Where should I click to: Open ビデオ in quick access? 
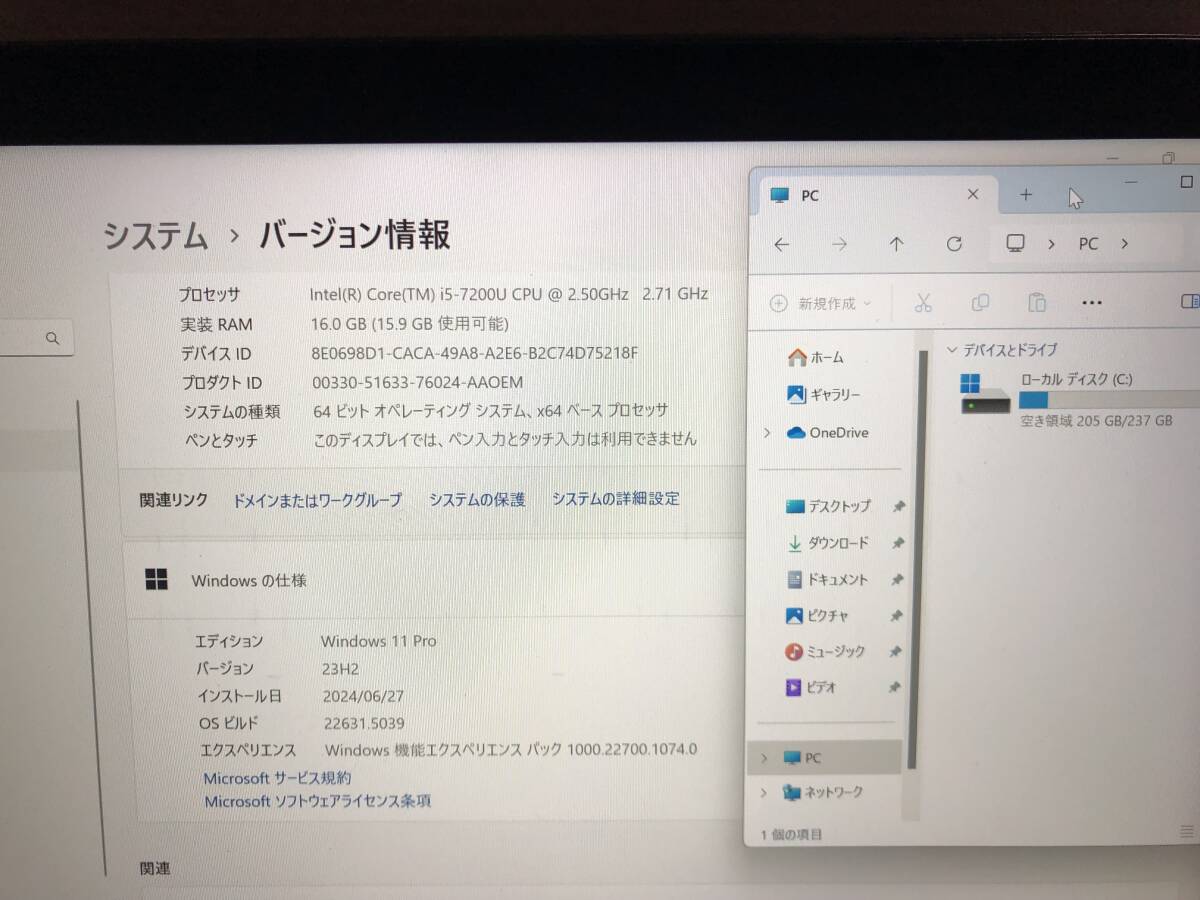811,688
